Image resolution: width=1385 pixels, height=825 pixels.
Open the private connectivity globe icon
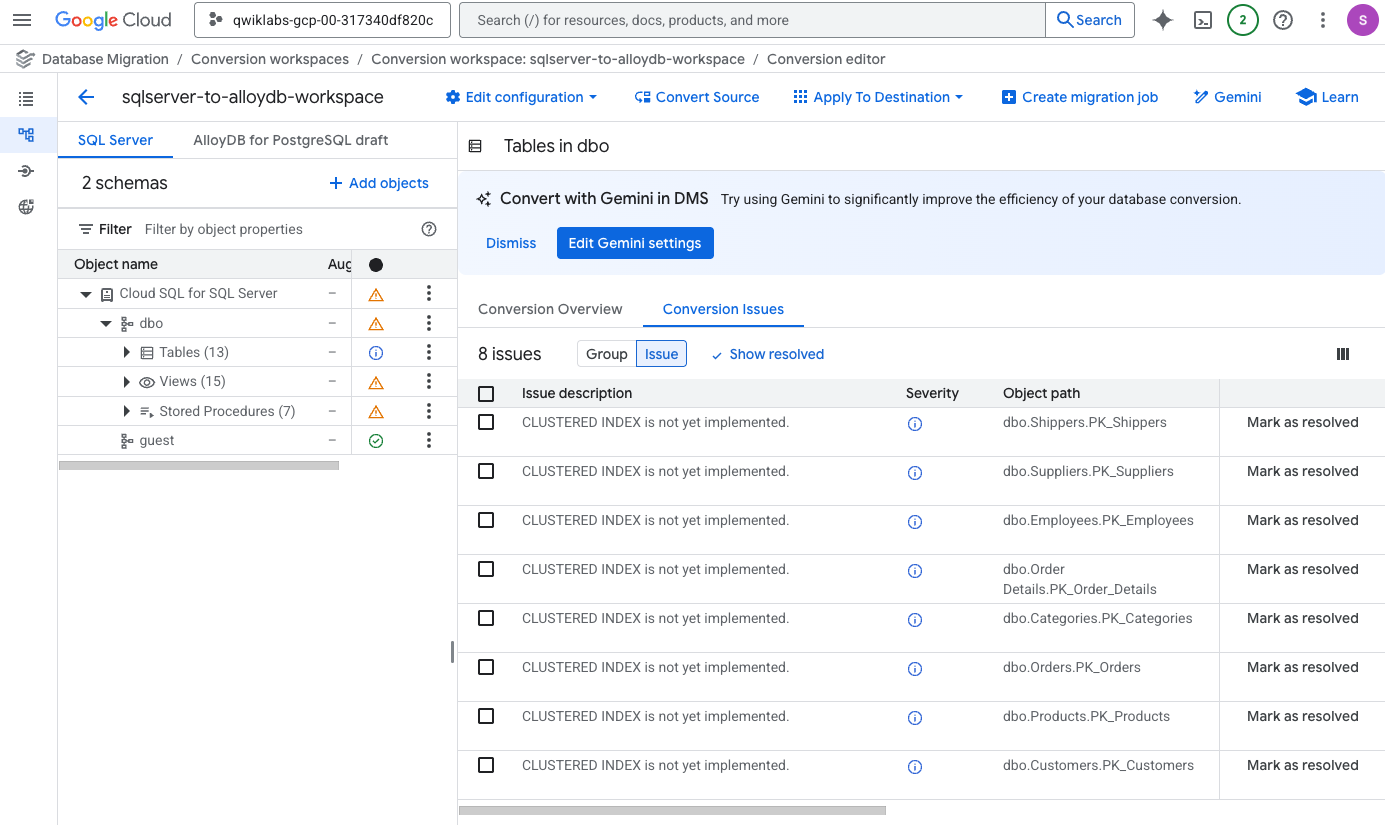(26, 207)
